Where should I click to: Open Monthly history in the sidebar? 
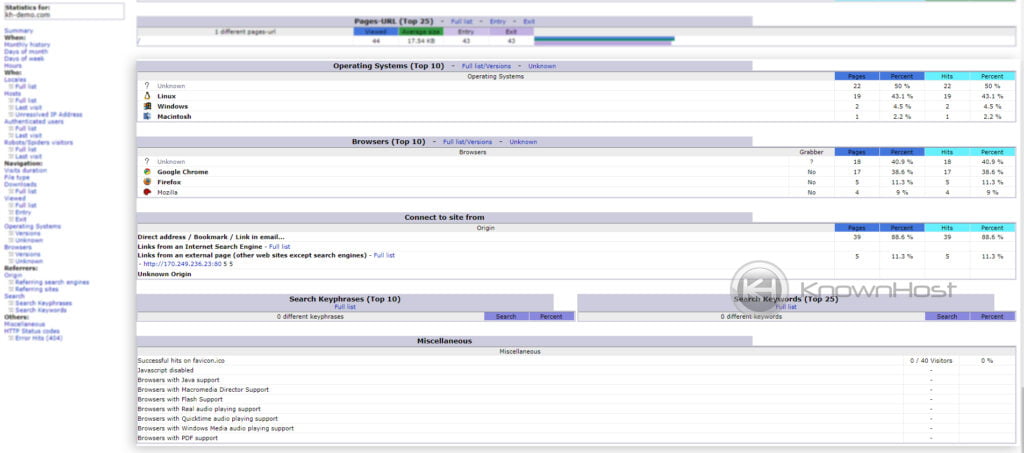(27, 44)
